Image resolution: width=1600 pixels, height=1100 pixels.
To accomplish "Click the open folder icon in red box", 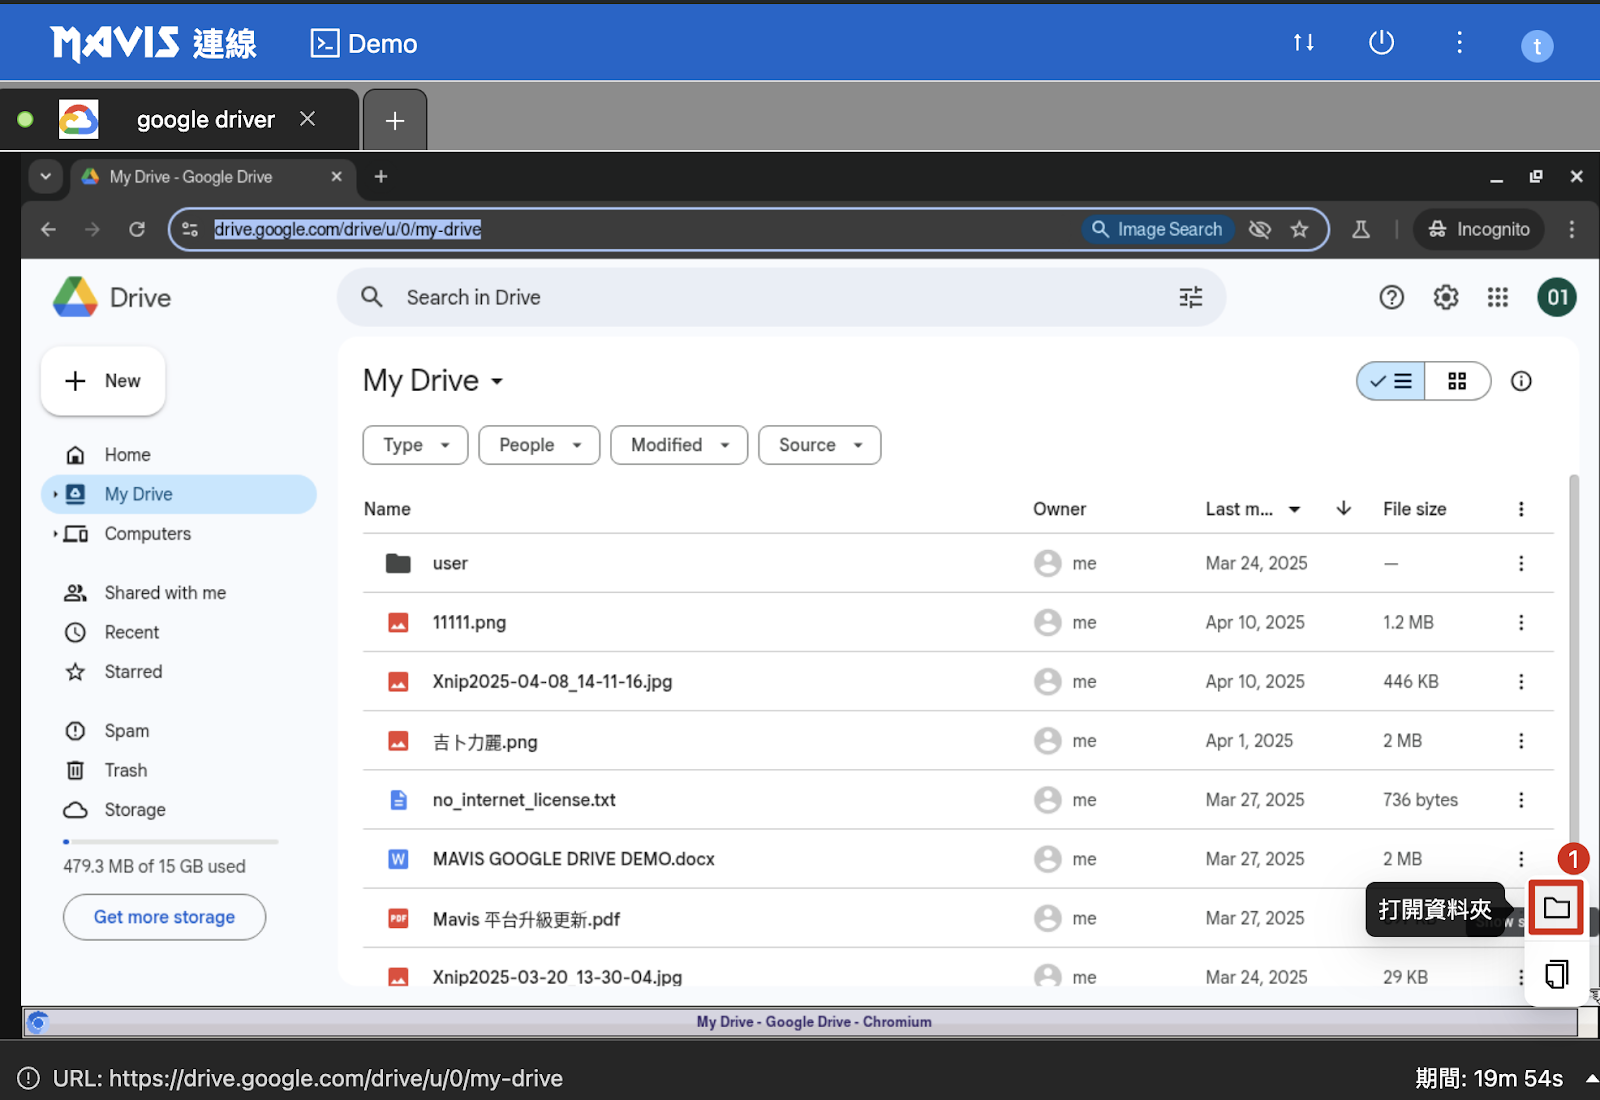I will [1556, 908].
